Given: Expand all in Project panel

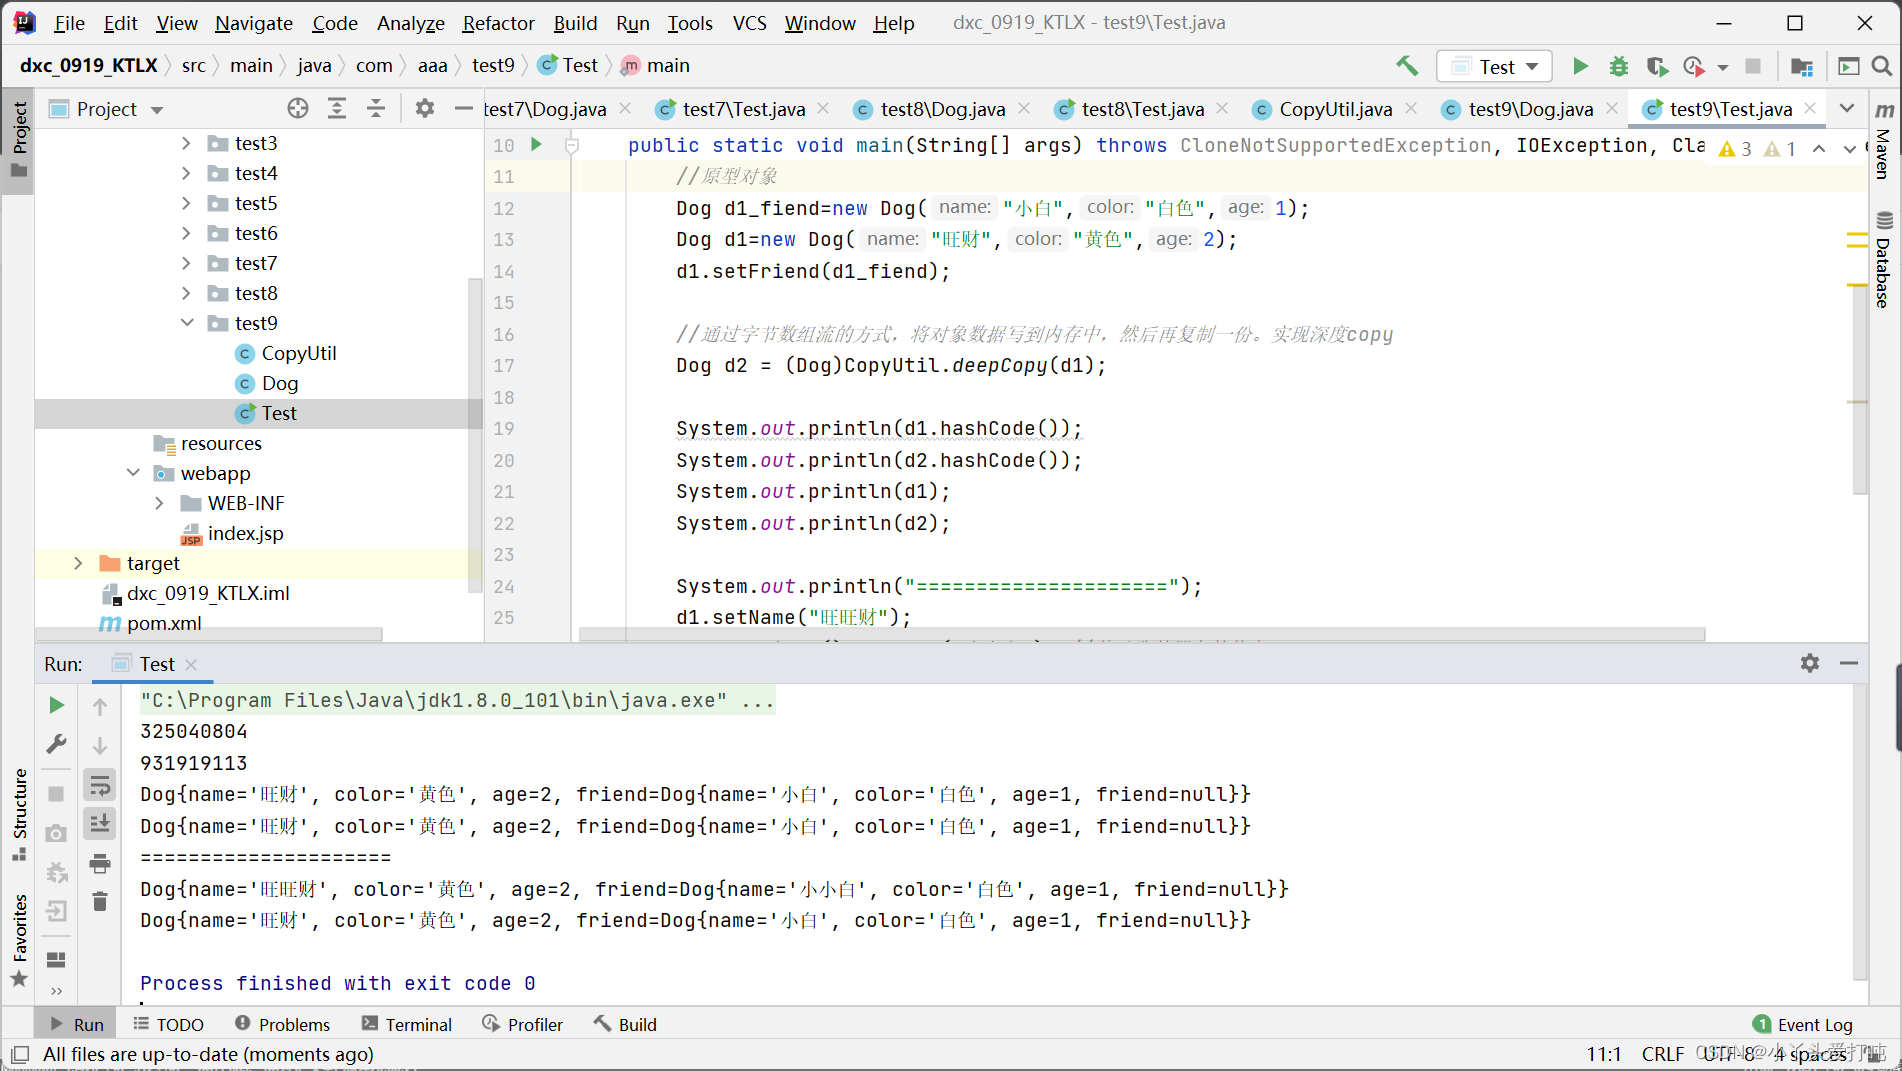Looking at the screenshot, I should (x=337, y=108).
